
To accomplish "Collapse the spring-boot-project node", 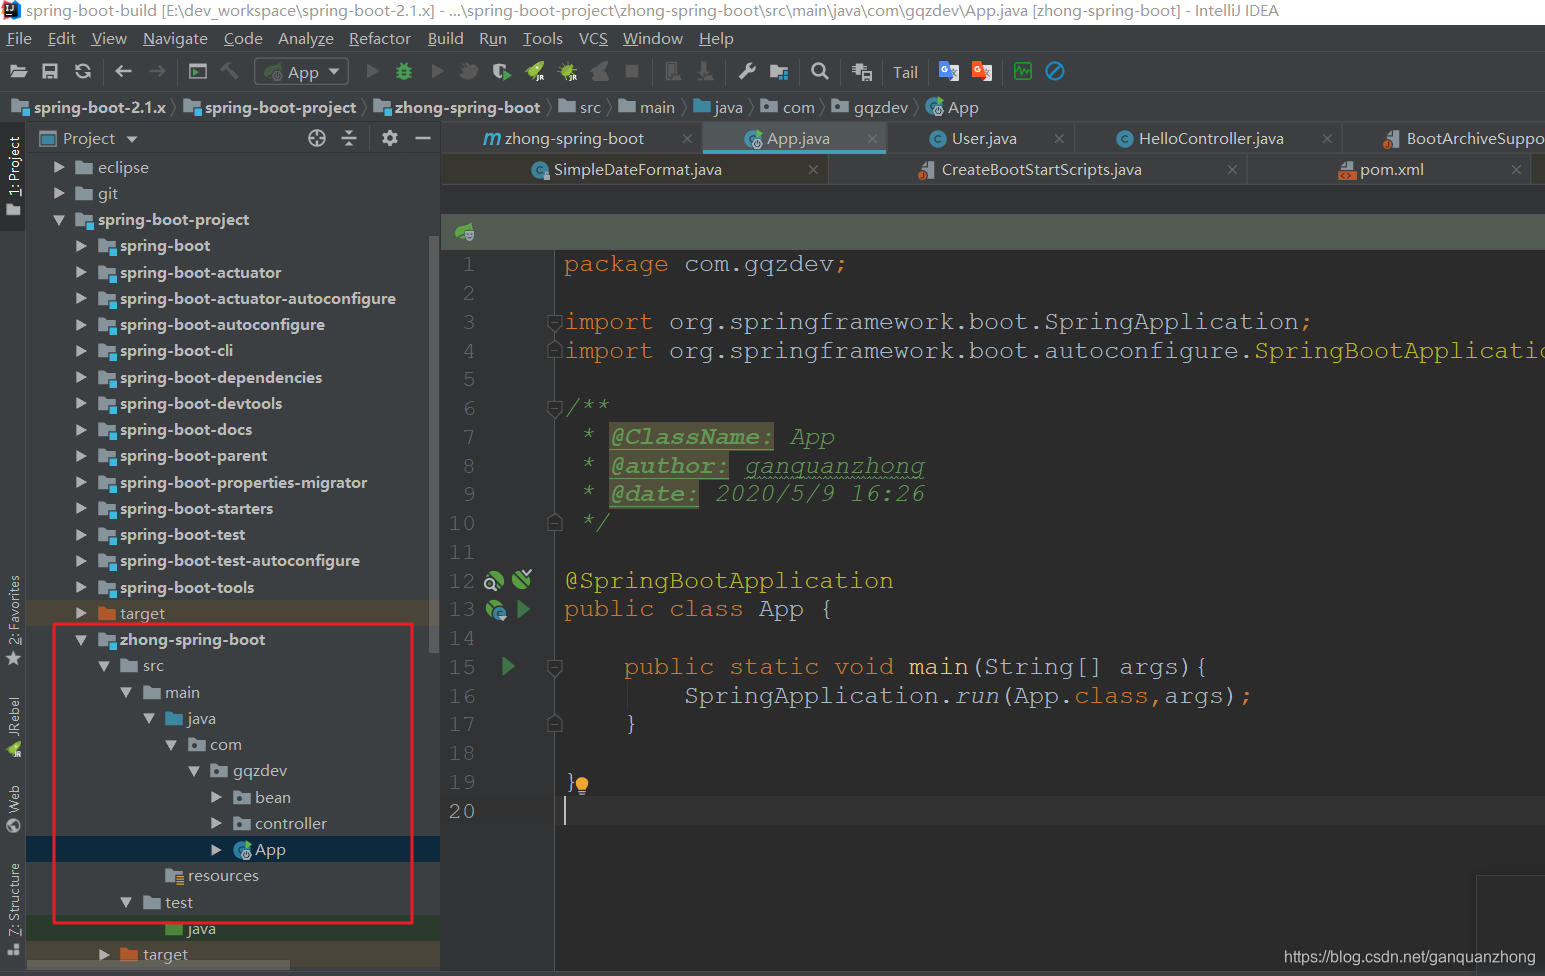I will coord(59,219).
